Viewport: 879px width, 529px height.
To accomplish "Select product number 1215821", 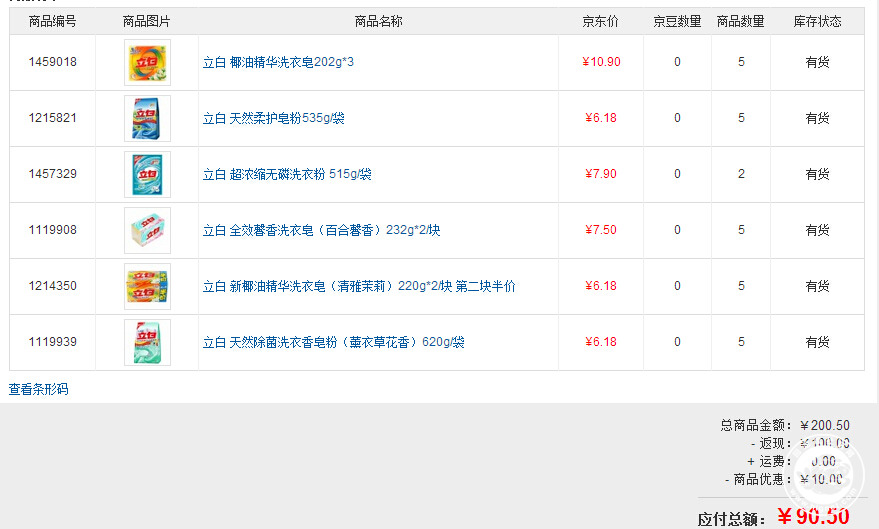I will coord(53,118).
